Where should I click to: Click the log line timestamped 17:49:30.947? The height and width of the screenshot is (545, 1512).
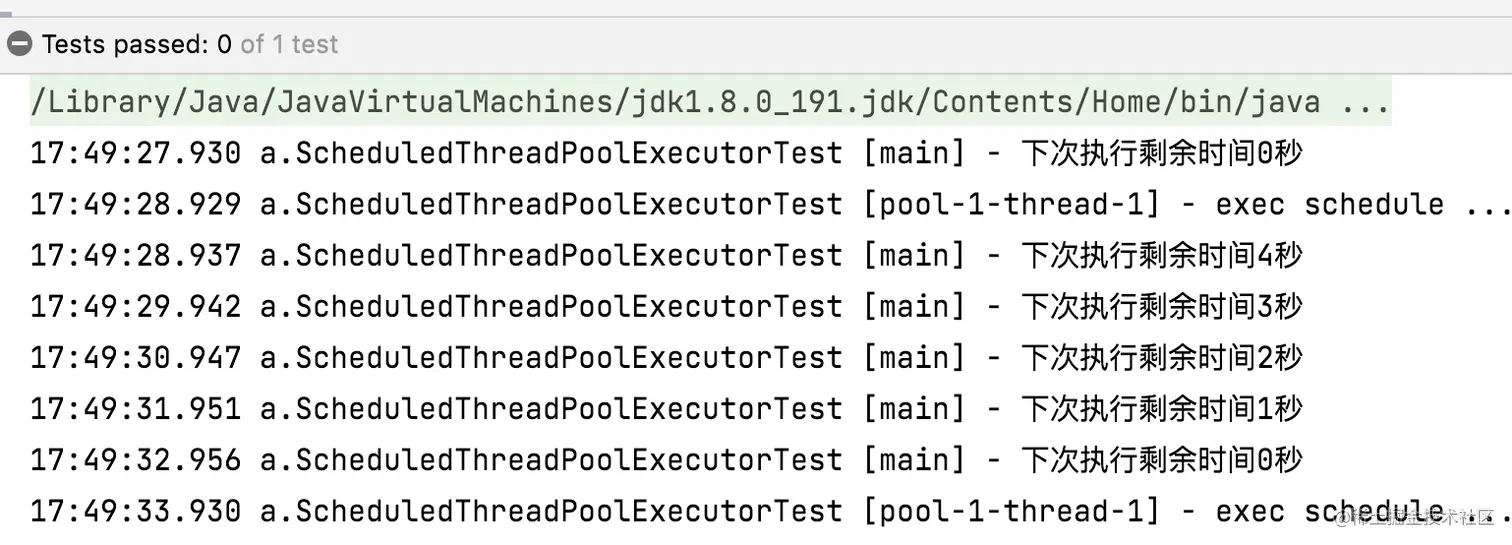coord(667,357)
